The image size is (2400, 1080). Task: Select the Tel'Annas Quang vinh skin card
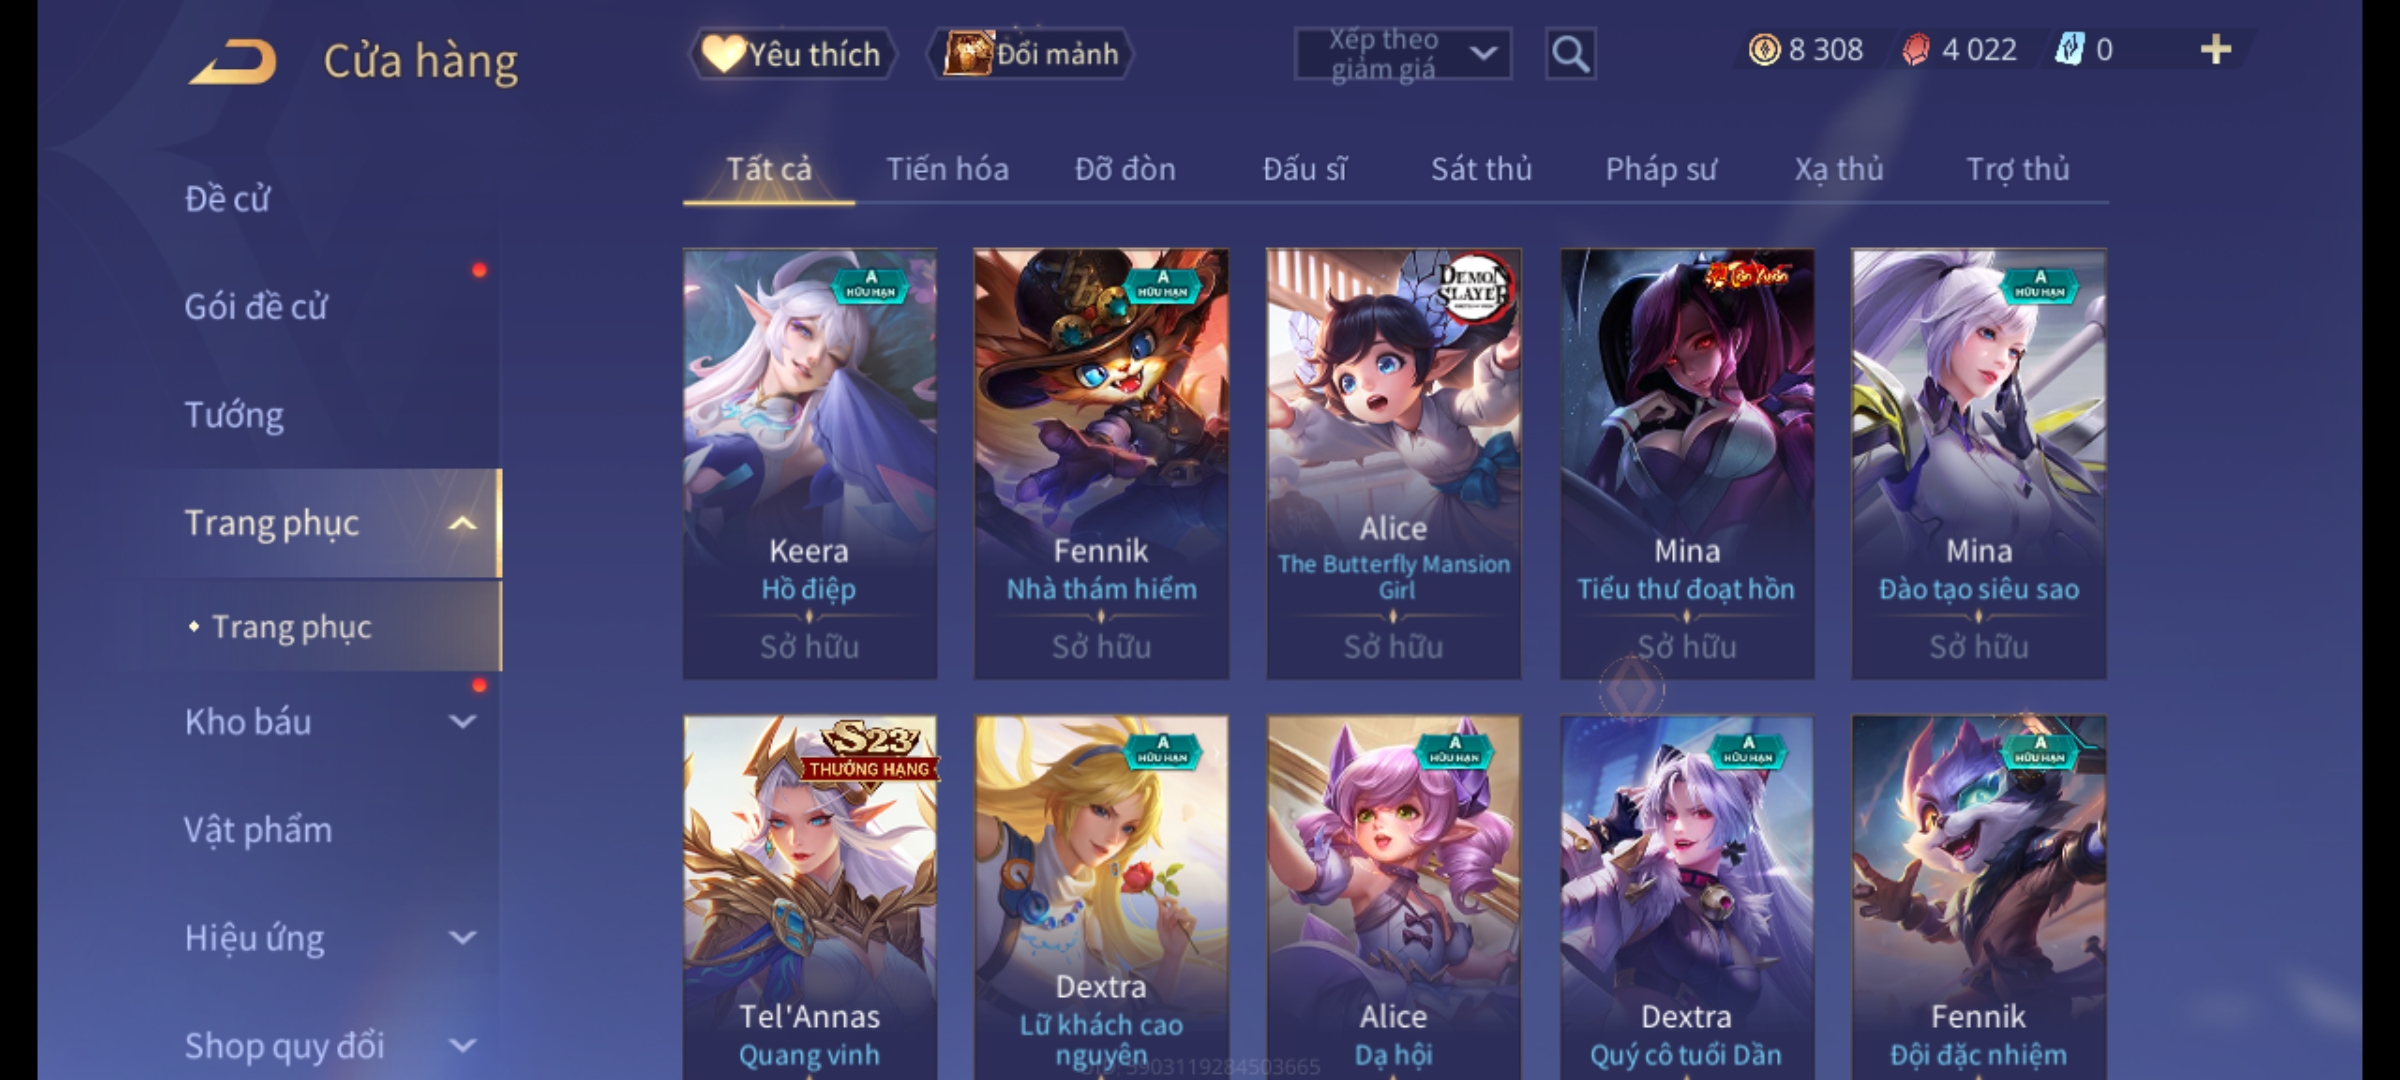809,897
